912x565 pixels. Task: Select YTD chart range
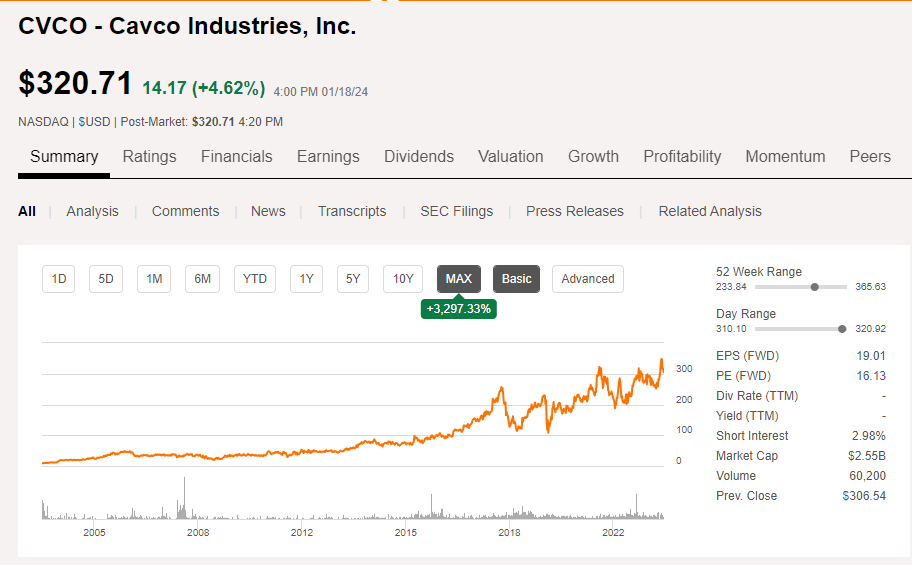pyautogui.click(x=255, y=279)
